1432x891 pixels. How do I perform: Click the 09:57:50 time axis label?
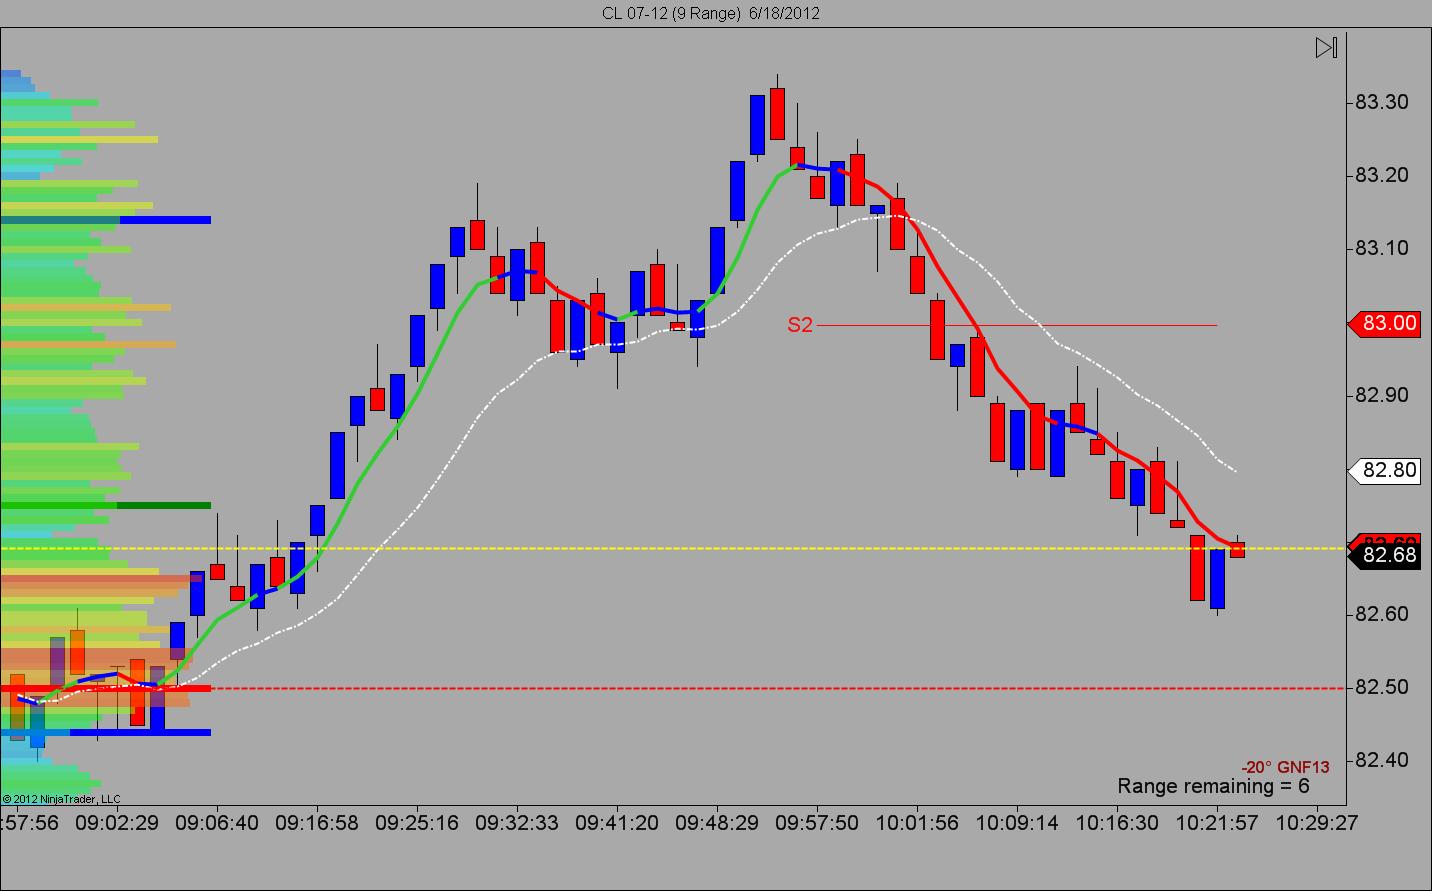coord(817,823)
